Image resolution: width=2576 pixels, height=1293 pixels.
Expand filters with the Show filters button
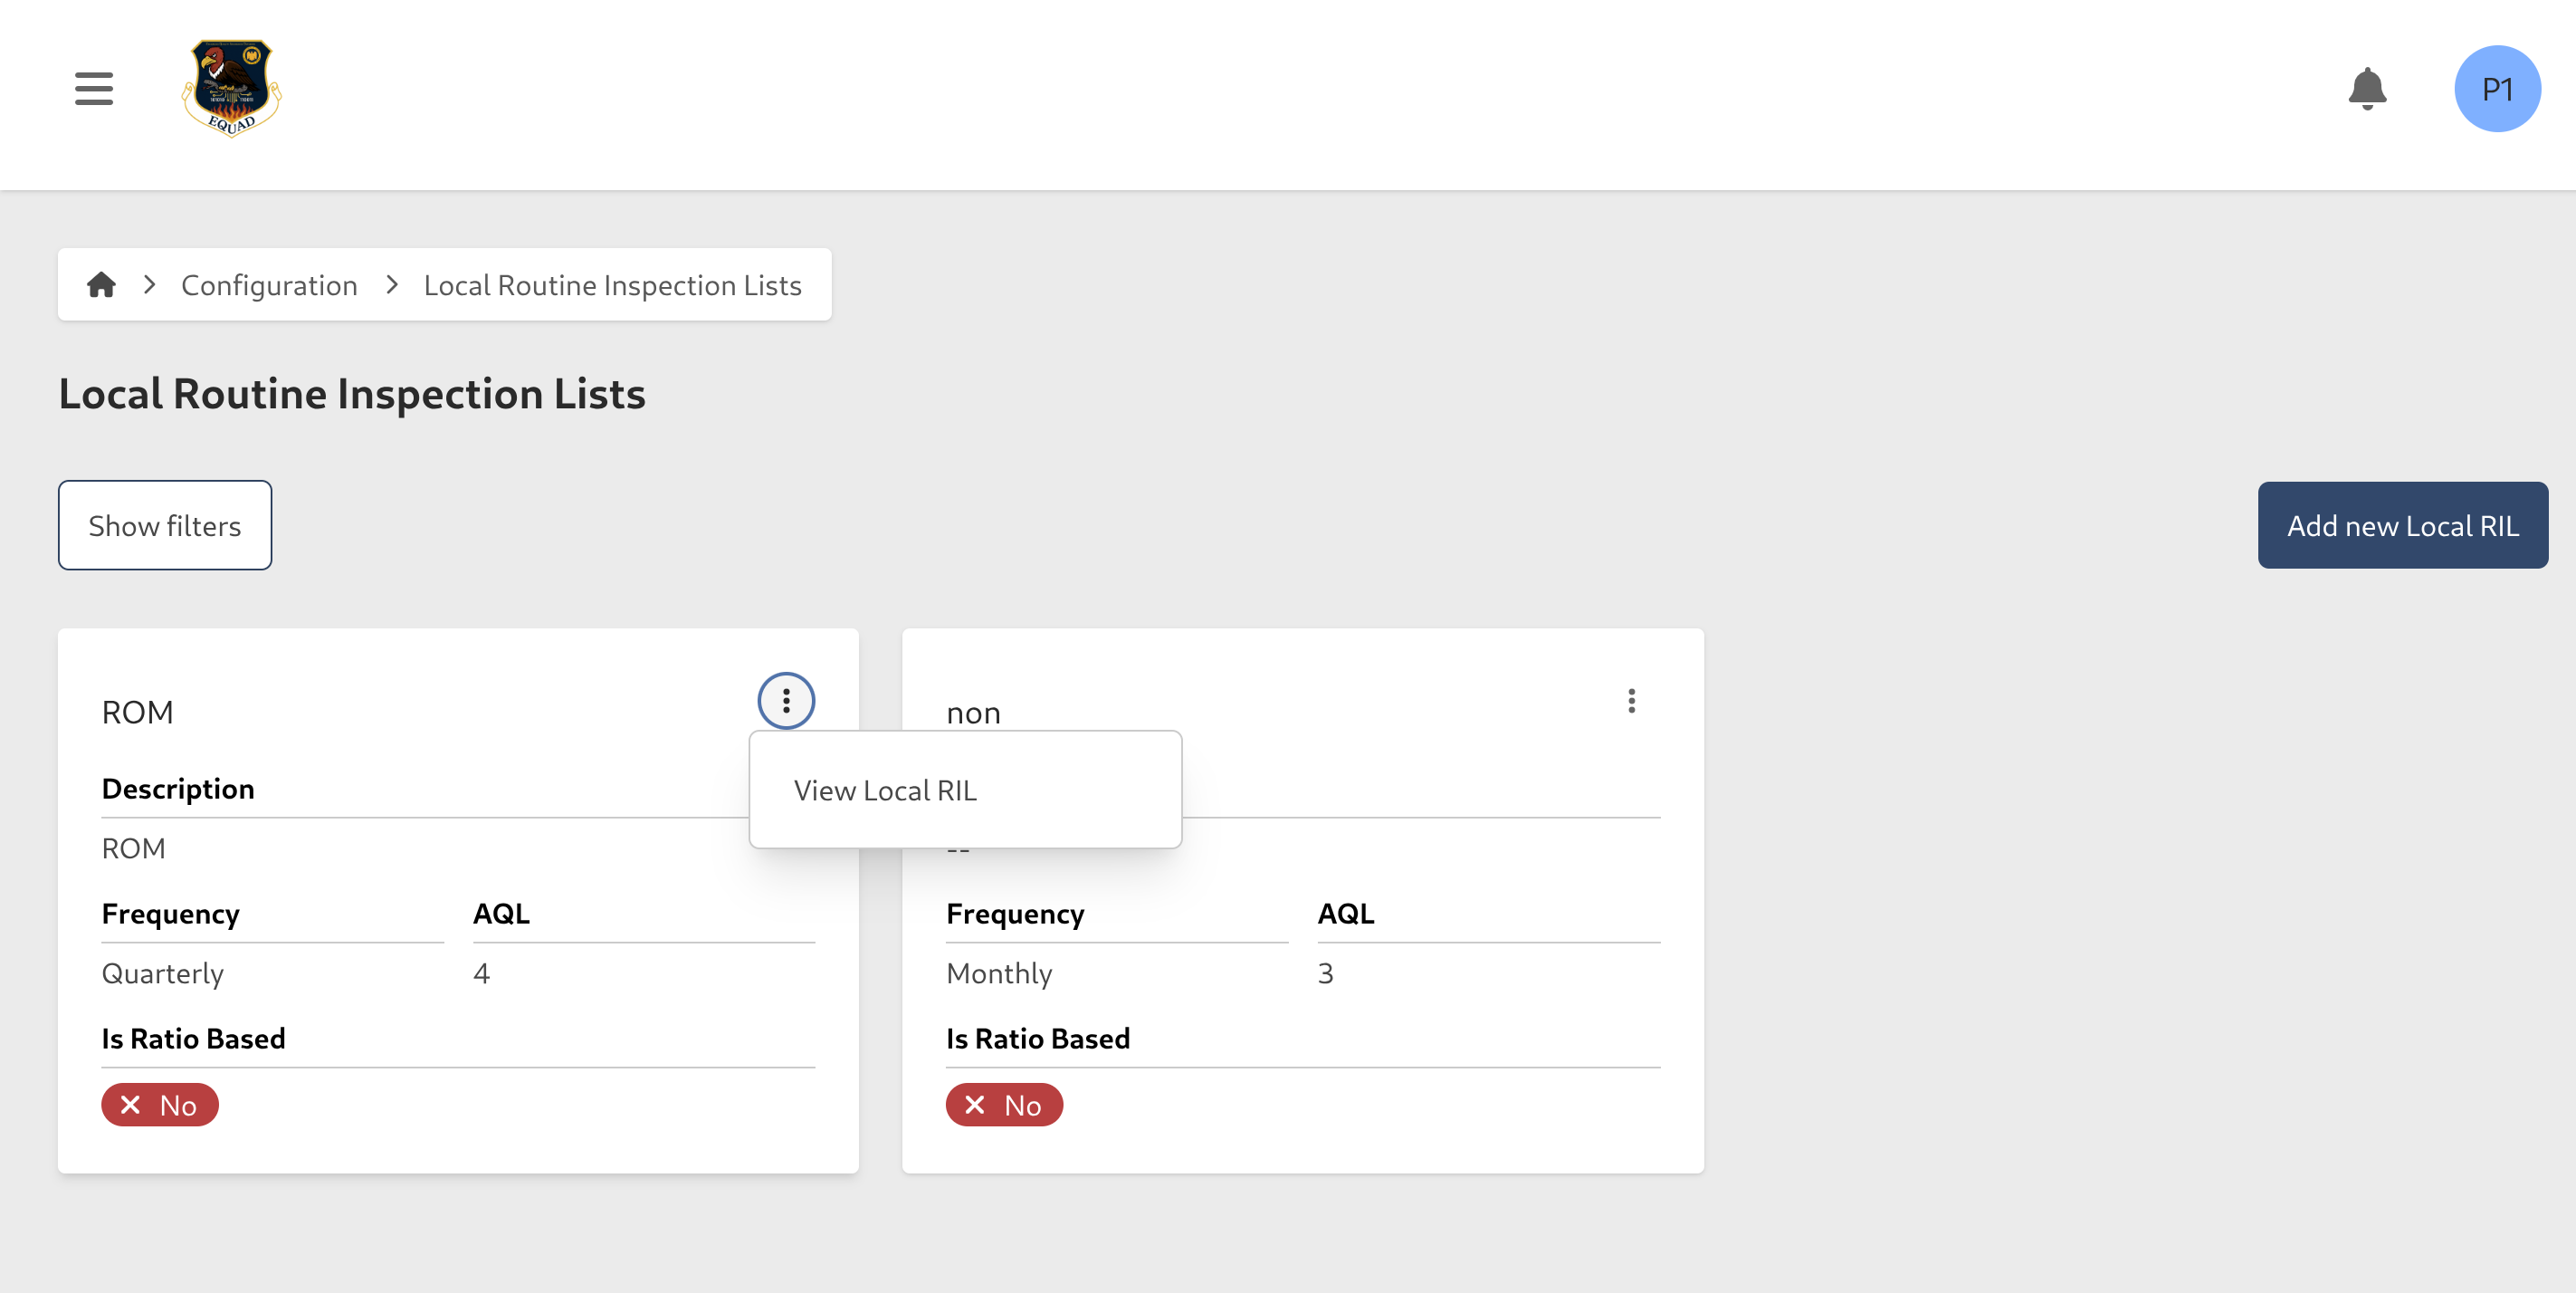(164, 525)
